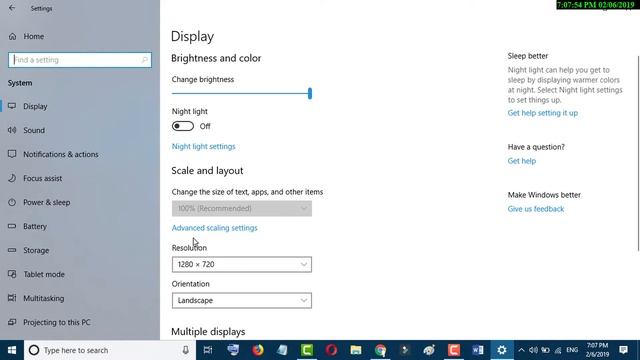The image size is (640, 360).
Task: Open the computer monitor app on taskbar
Action: (x=233, y=350)
